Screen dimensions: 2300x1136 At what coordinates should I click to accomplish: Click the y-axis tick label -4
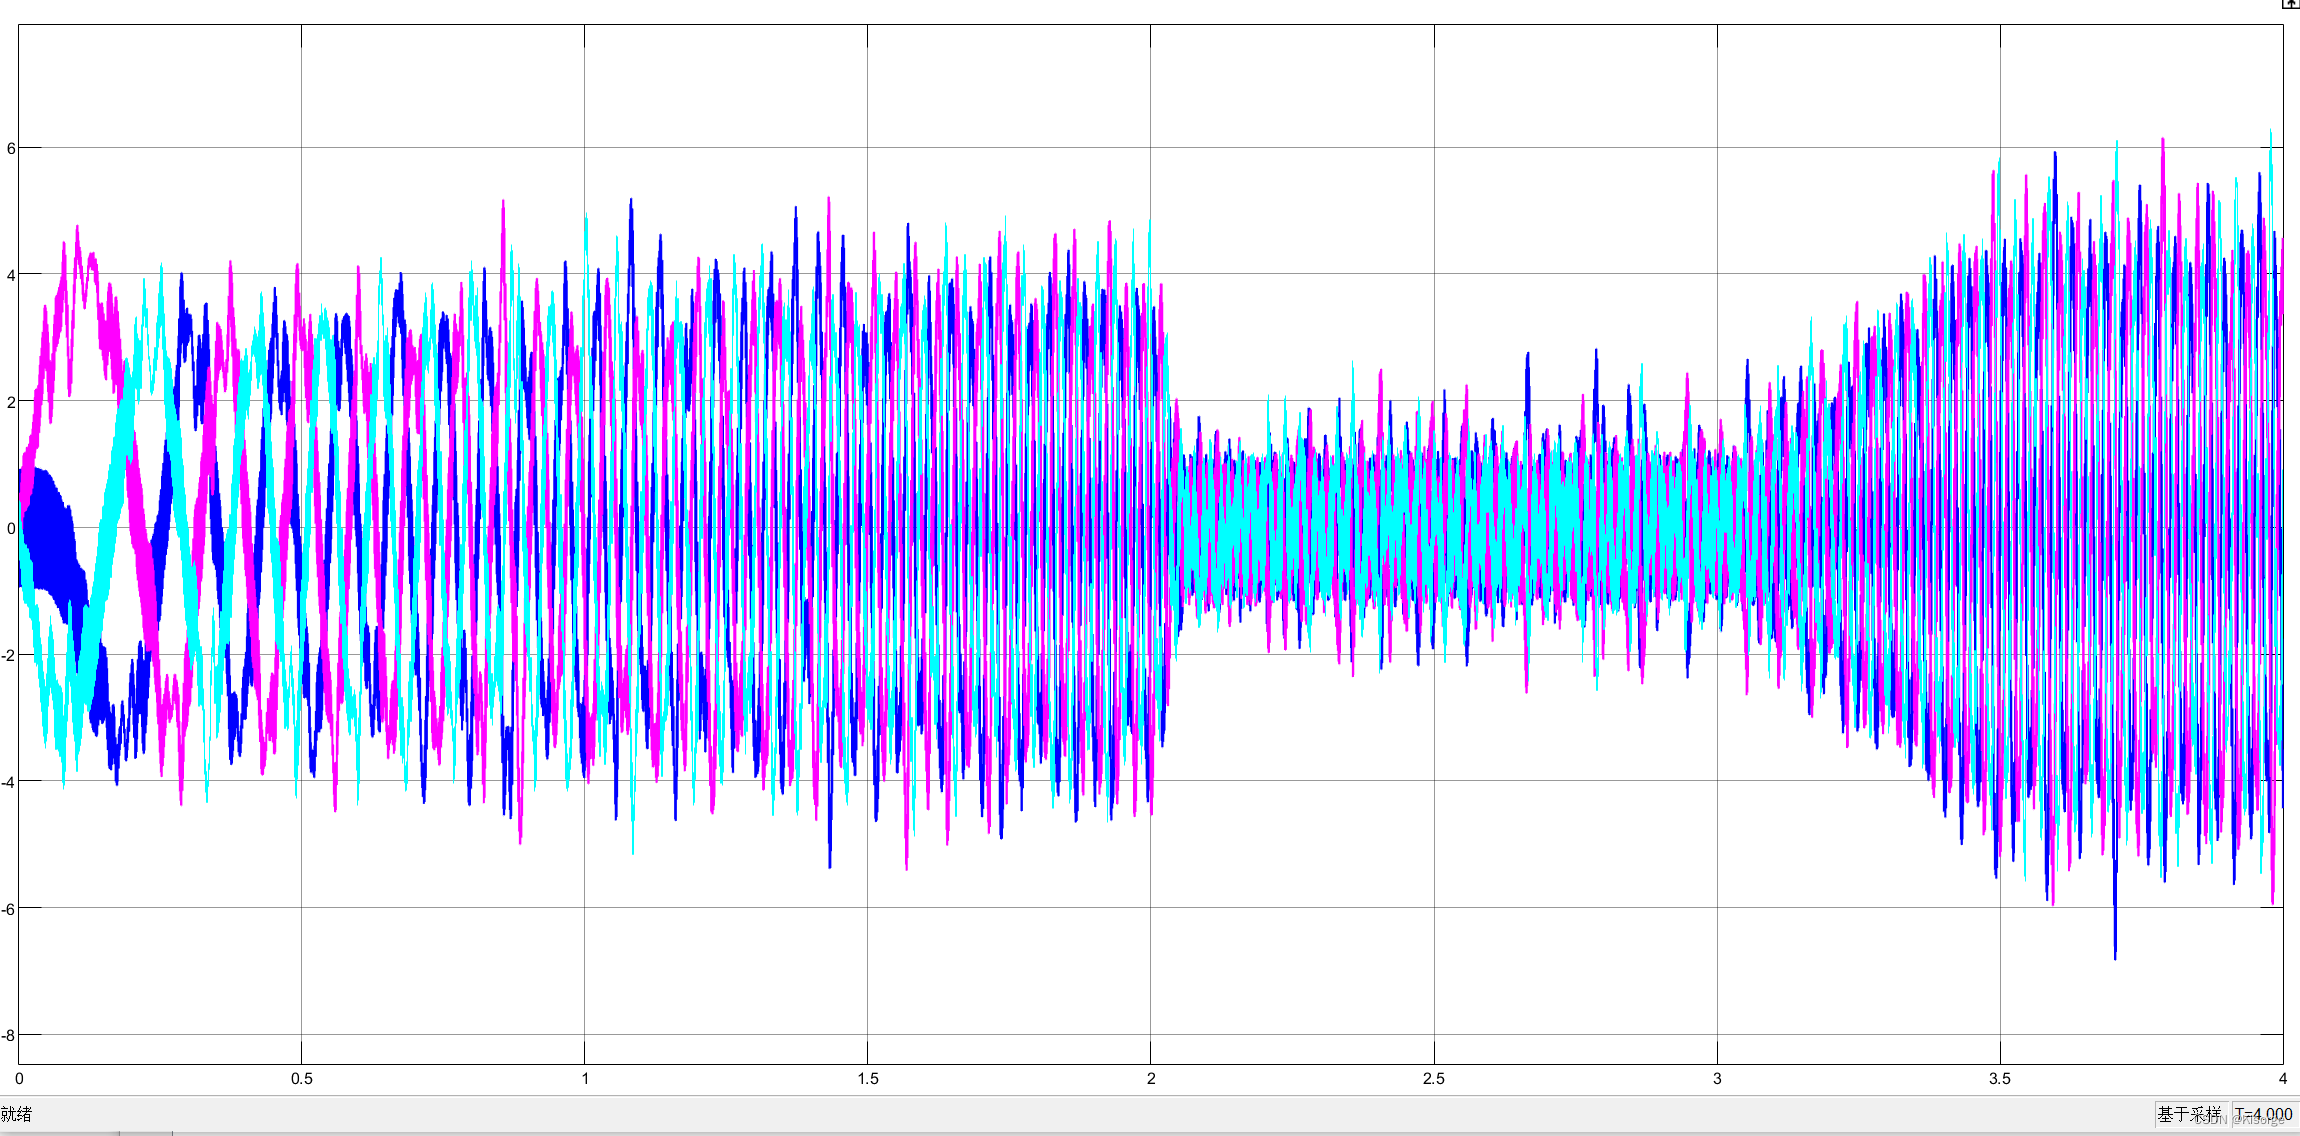coord(9,782)
